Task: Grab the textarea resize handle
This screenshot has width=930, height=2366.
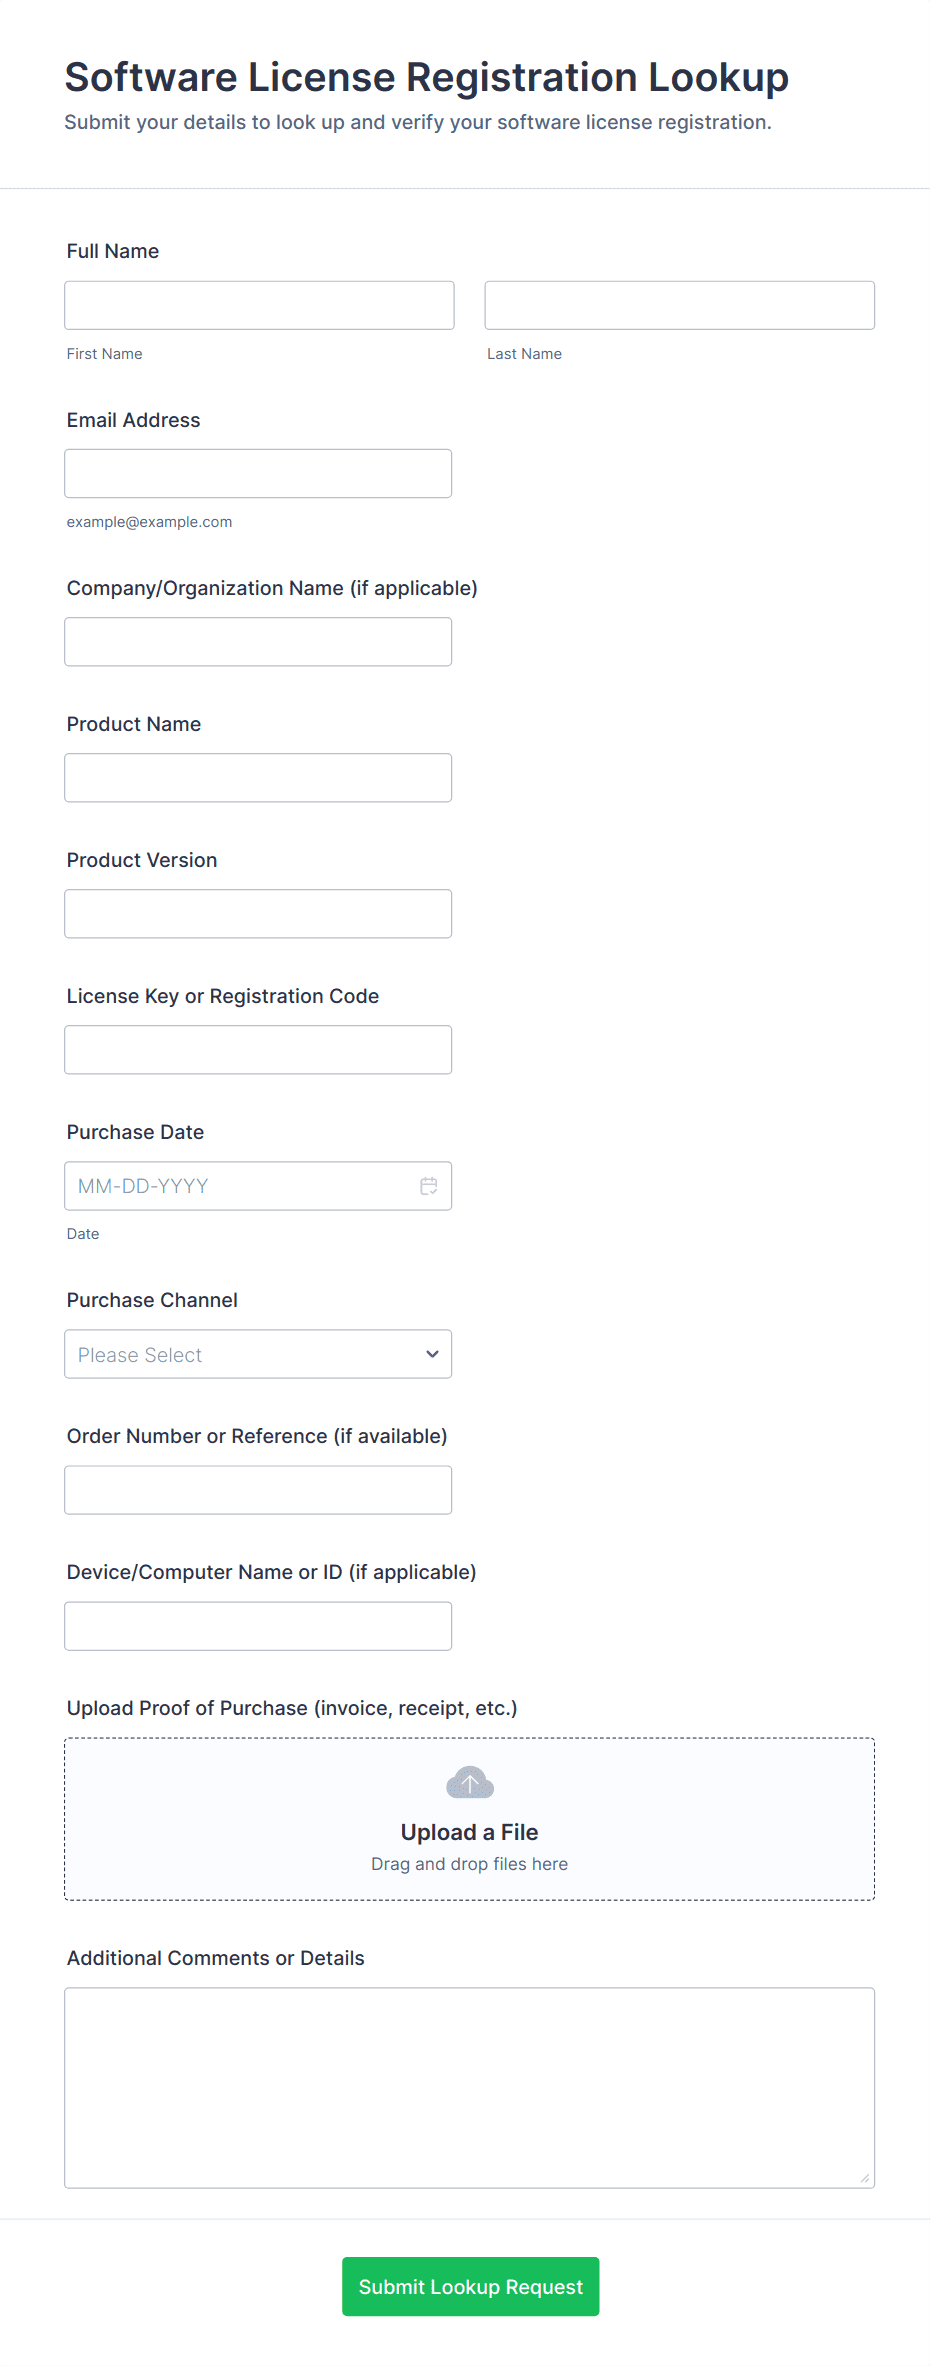Action: click(x=865, y=2178)
